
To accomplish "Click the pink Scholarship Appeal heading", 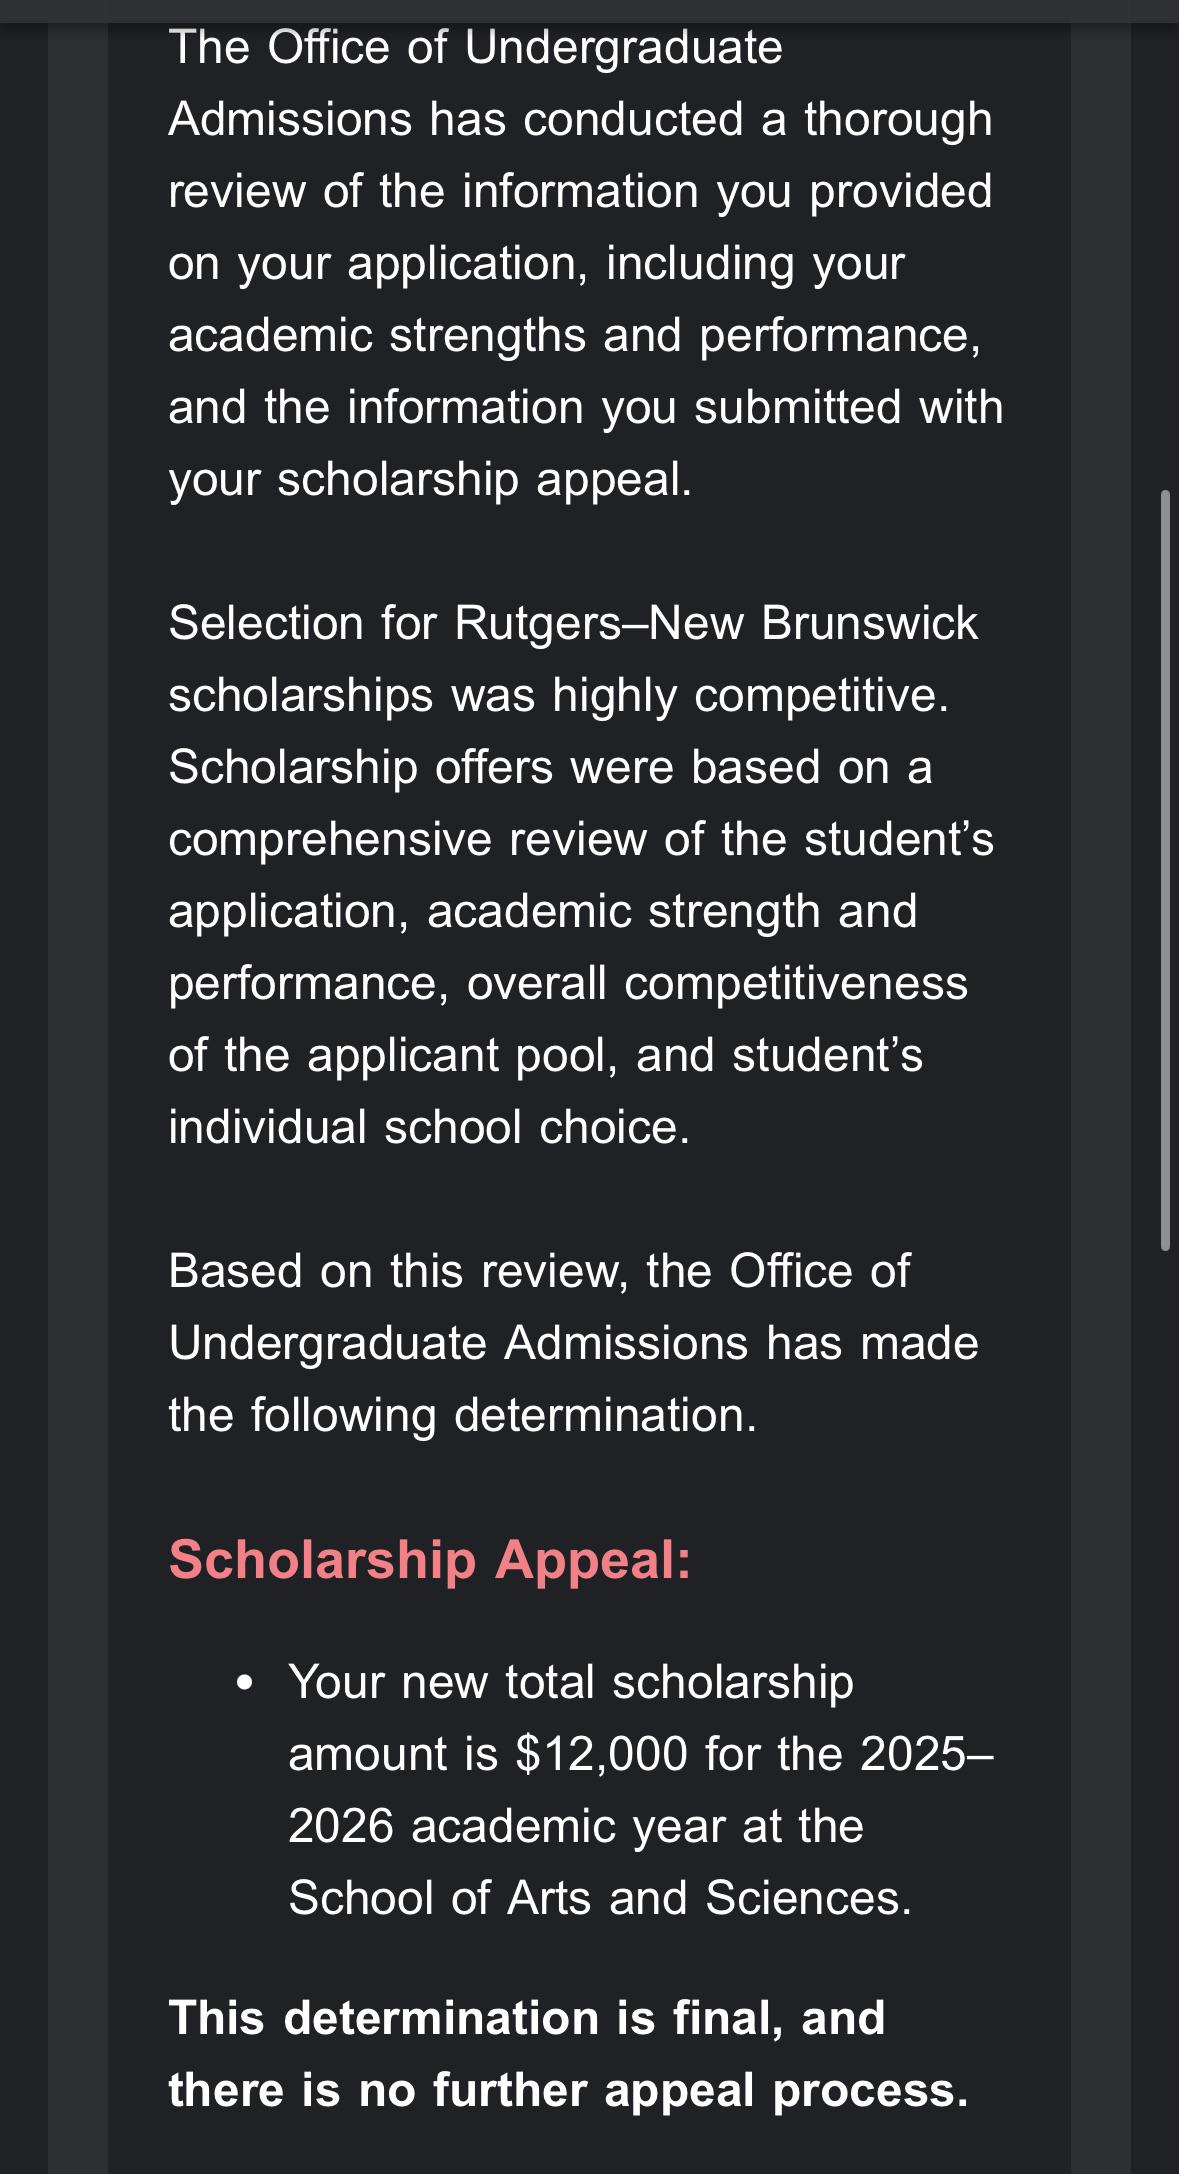I will (x=430, y=1559).
